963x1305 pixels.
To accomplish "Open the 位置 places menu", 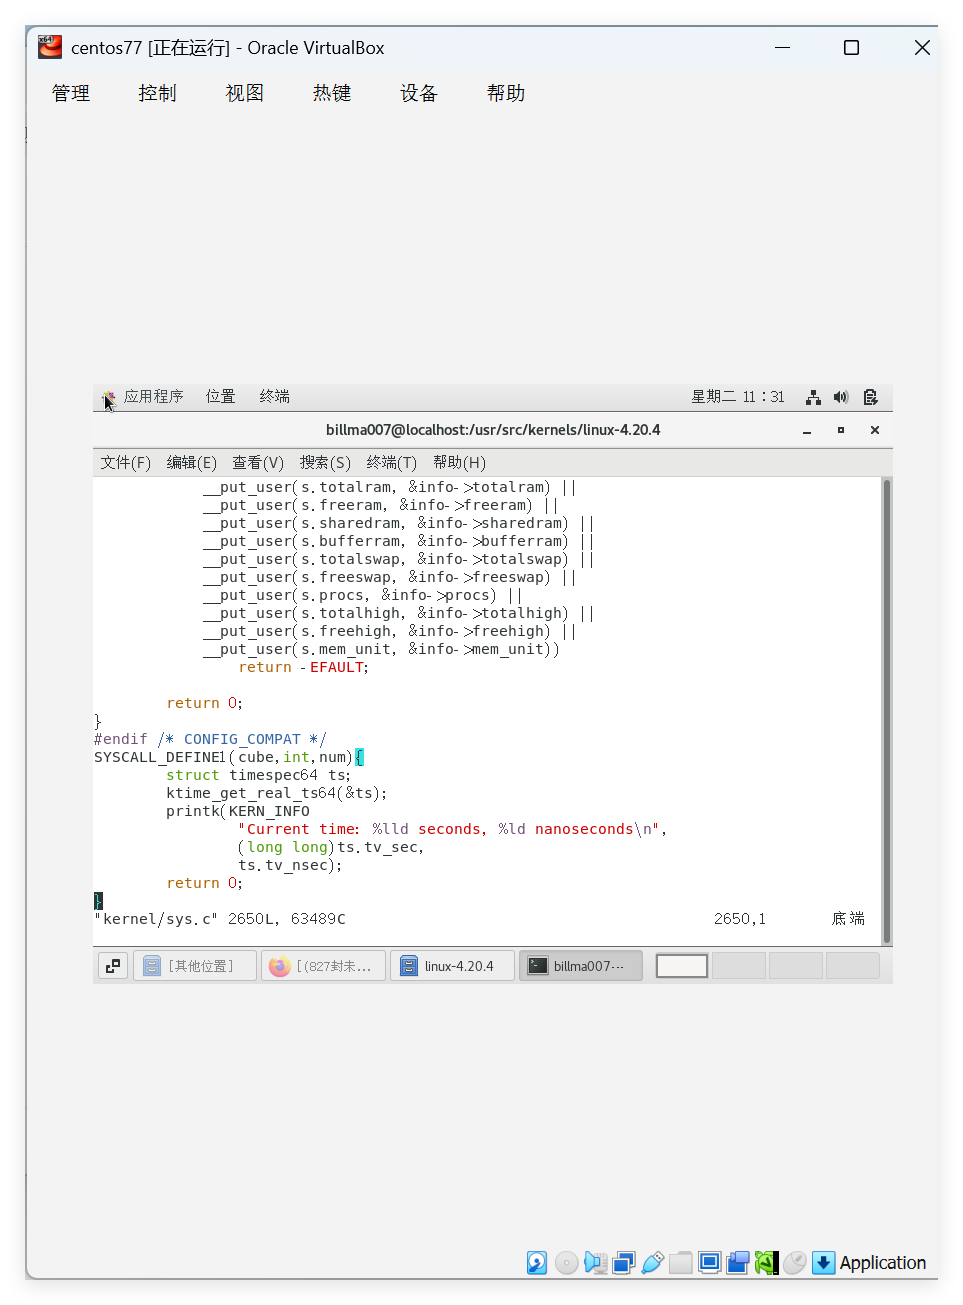I will click(220, 397).
